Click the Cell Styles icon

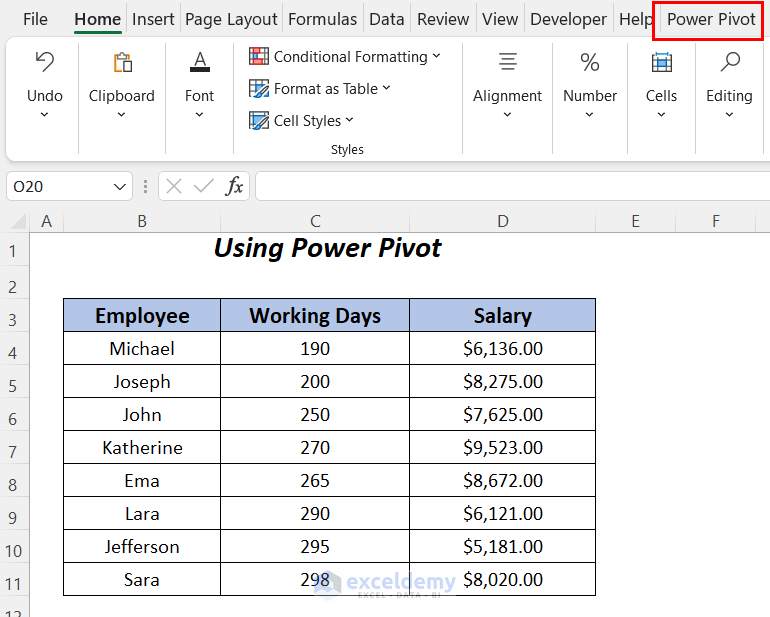pyautogui.click(x=259, y=120)
